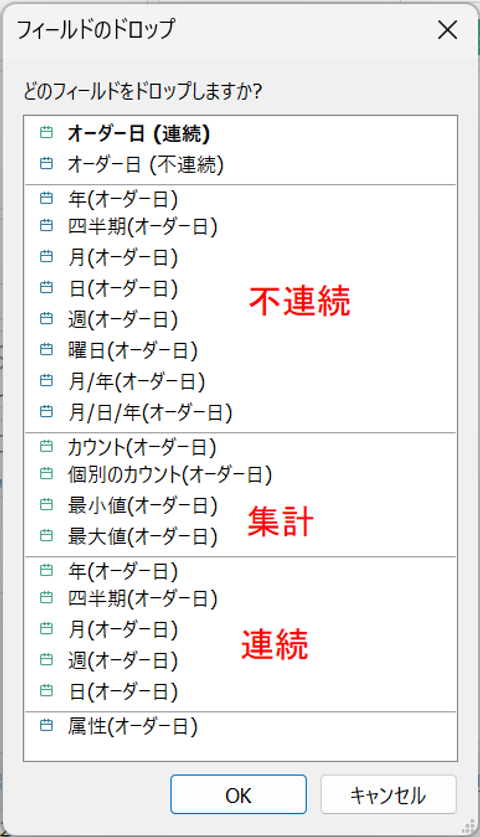Click the calendar icon beside 月/日/年(オーダー日)
The height and width of the screenshot is (837, 480).
point(46,412)
